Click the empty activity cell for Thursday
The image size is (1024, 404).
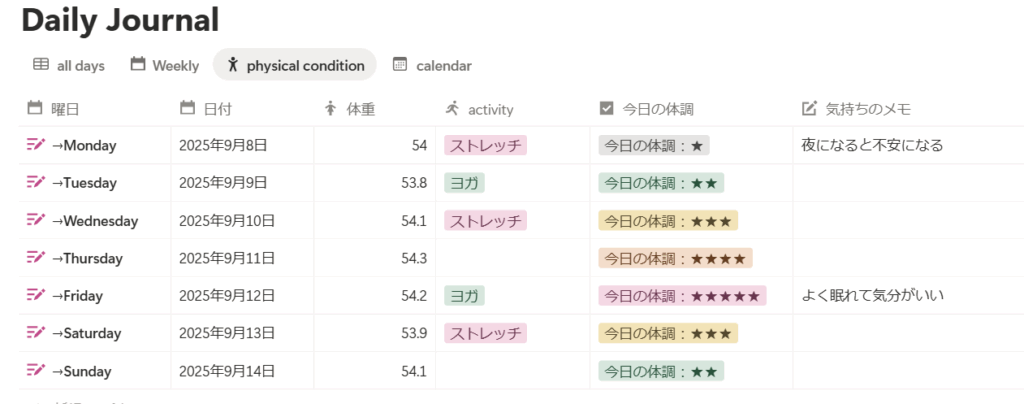(513, 258)
